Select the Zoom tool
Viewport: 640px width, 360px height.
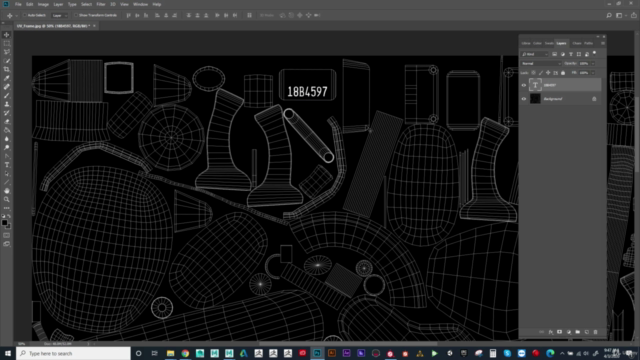[x=7, y=200]
